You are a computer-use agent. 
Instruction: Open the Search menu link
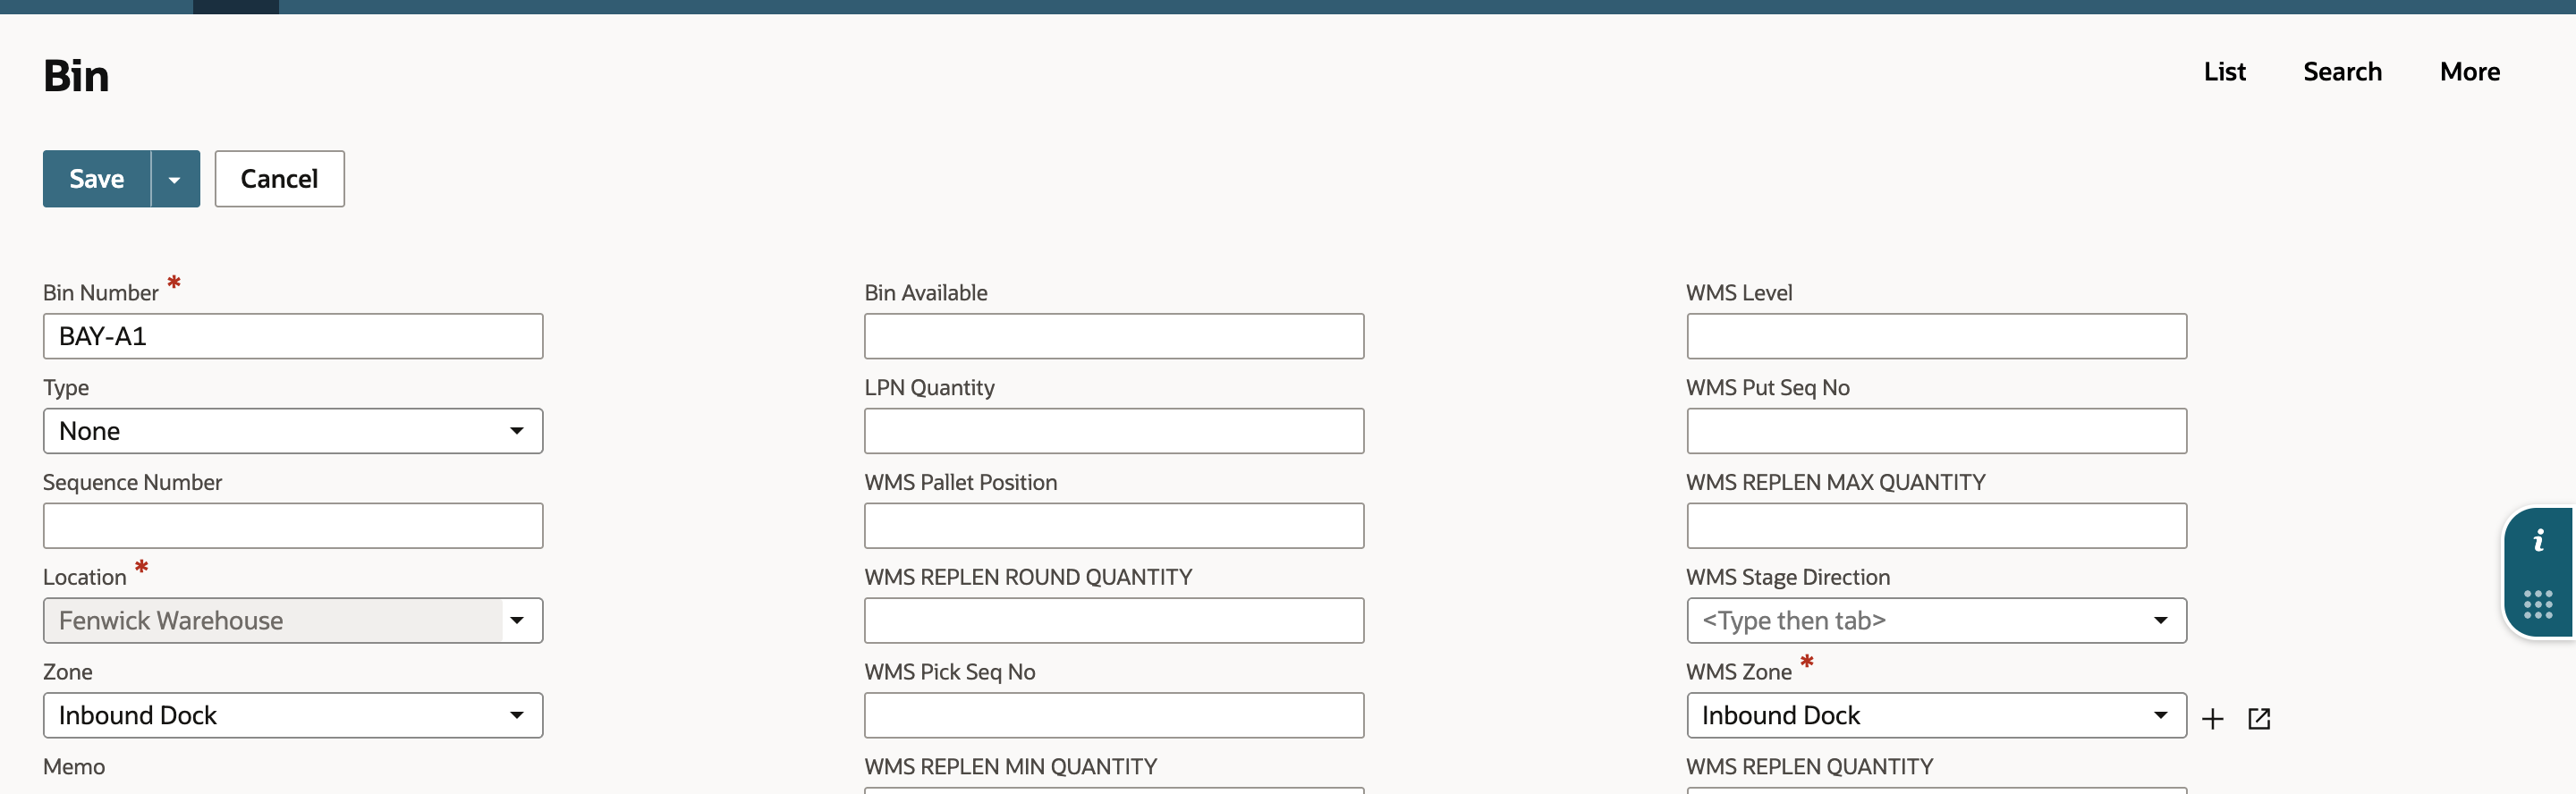tap(2342, 72)
